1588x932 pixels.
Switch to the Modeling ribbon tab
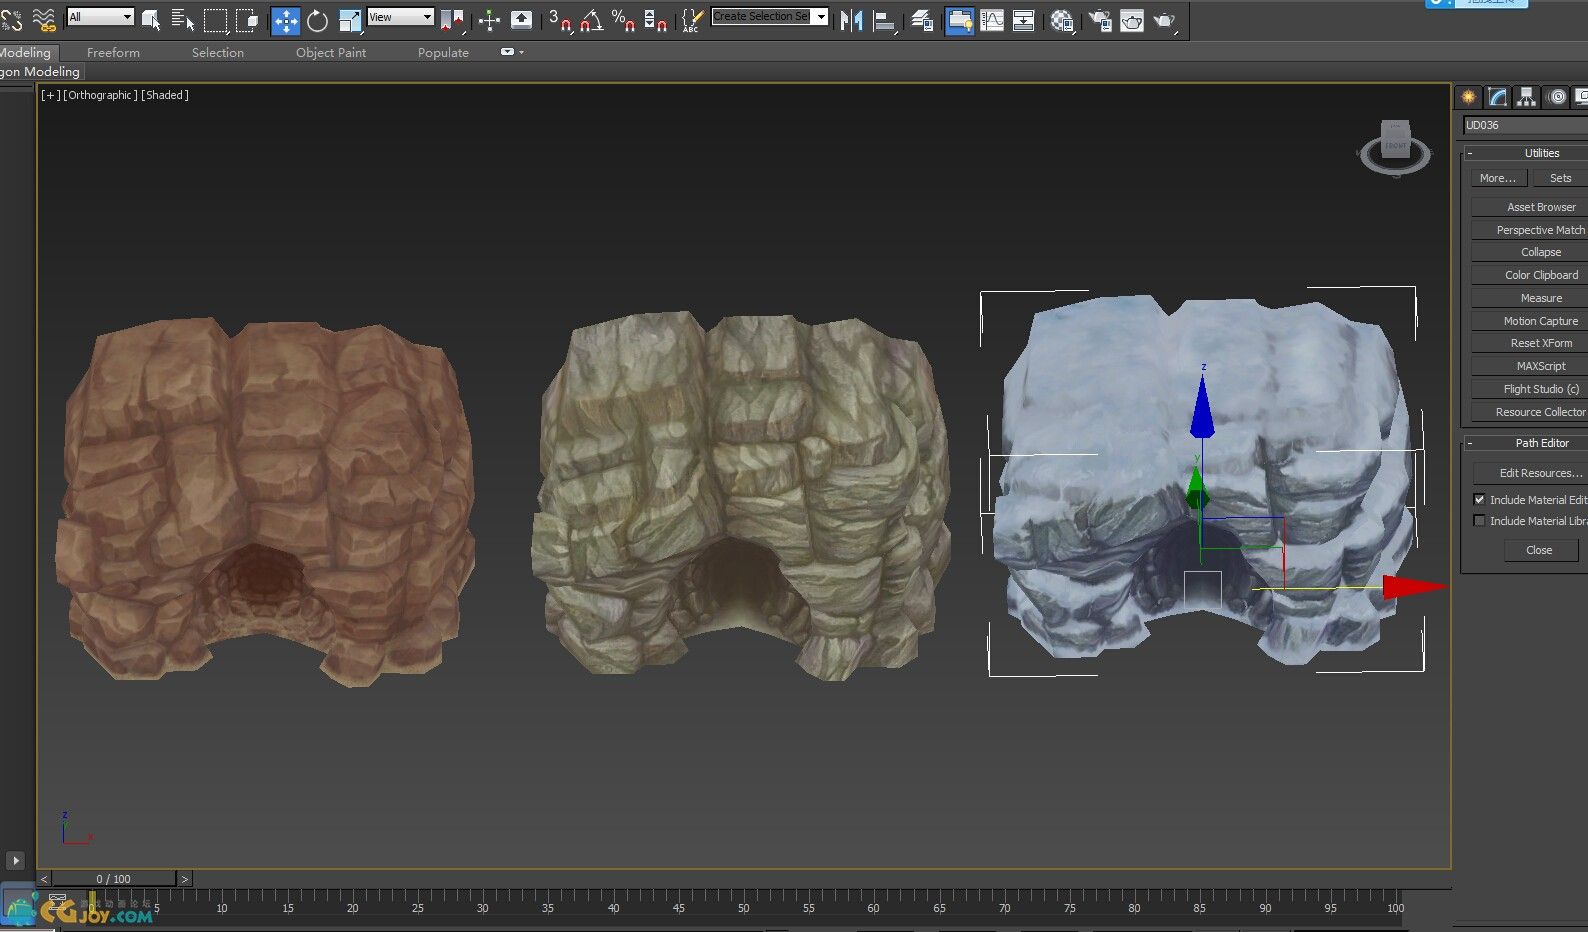point(27,52)
